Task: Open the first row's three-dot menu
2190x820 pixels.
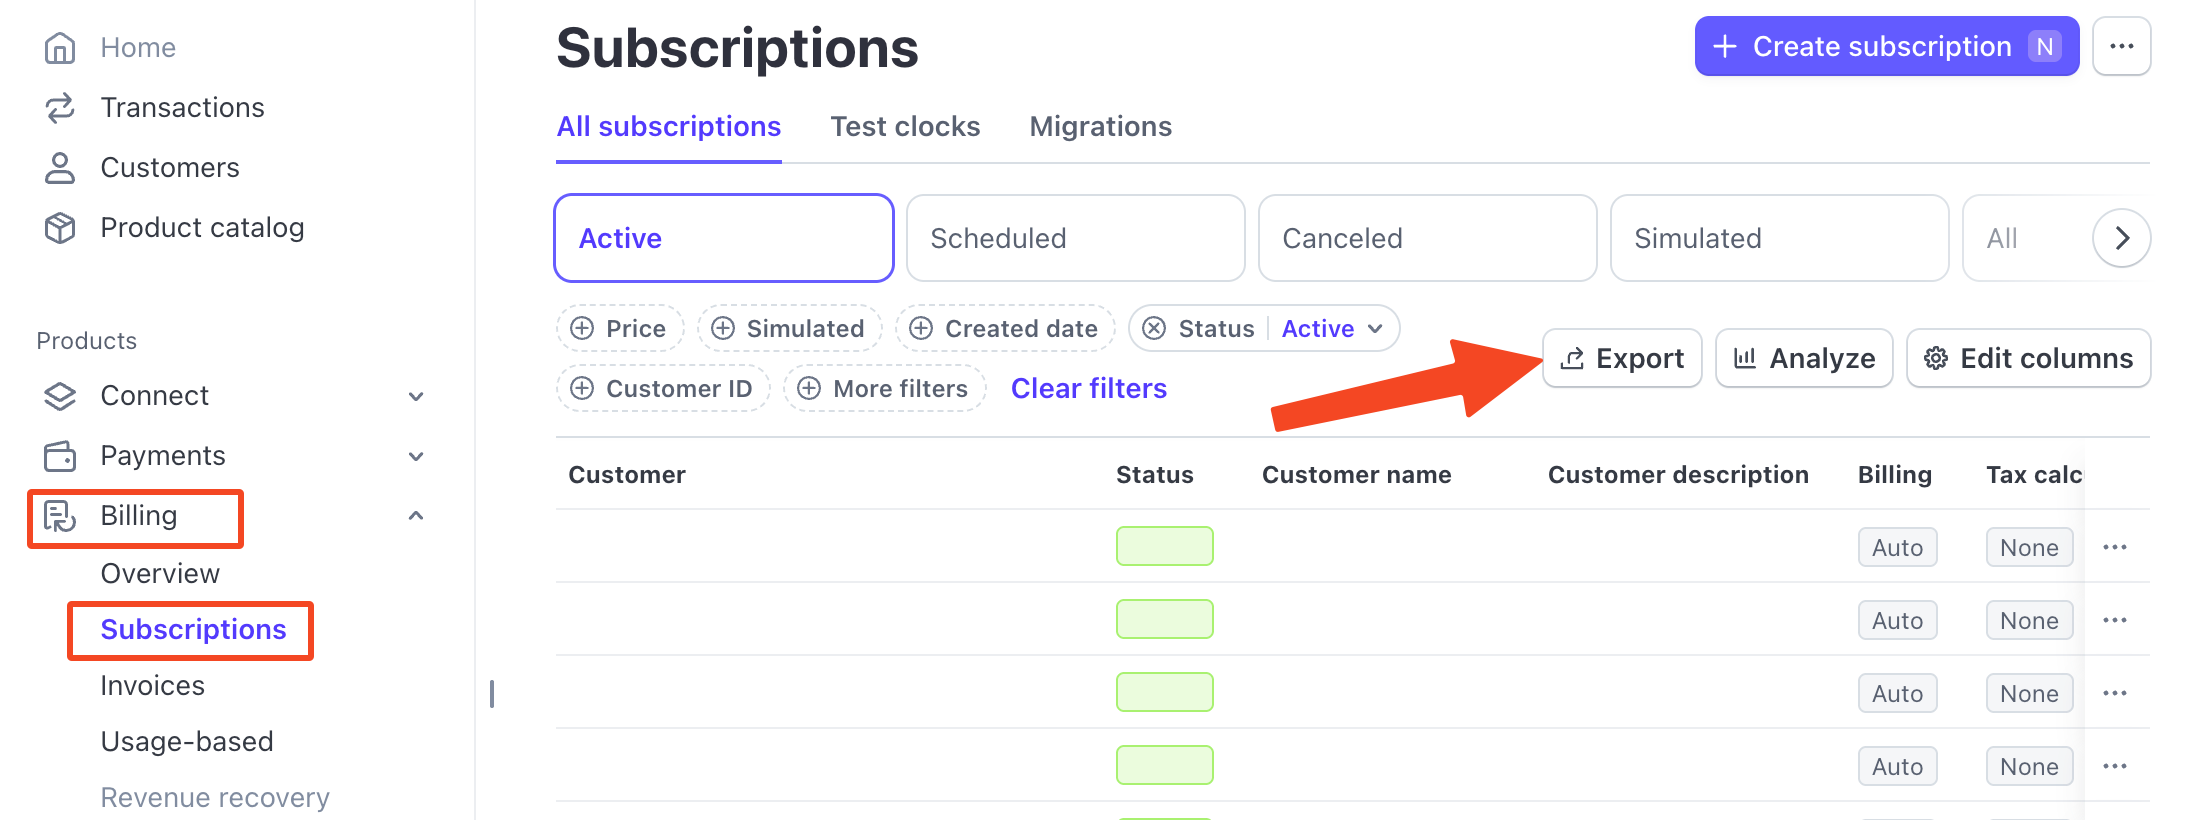Action: coord(2114,547)
